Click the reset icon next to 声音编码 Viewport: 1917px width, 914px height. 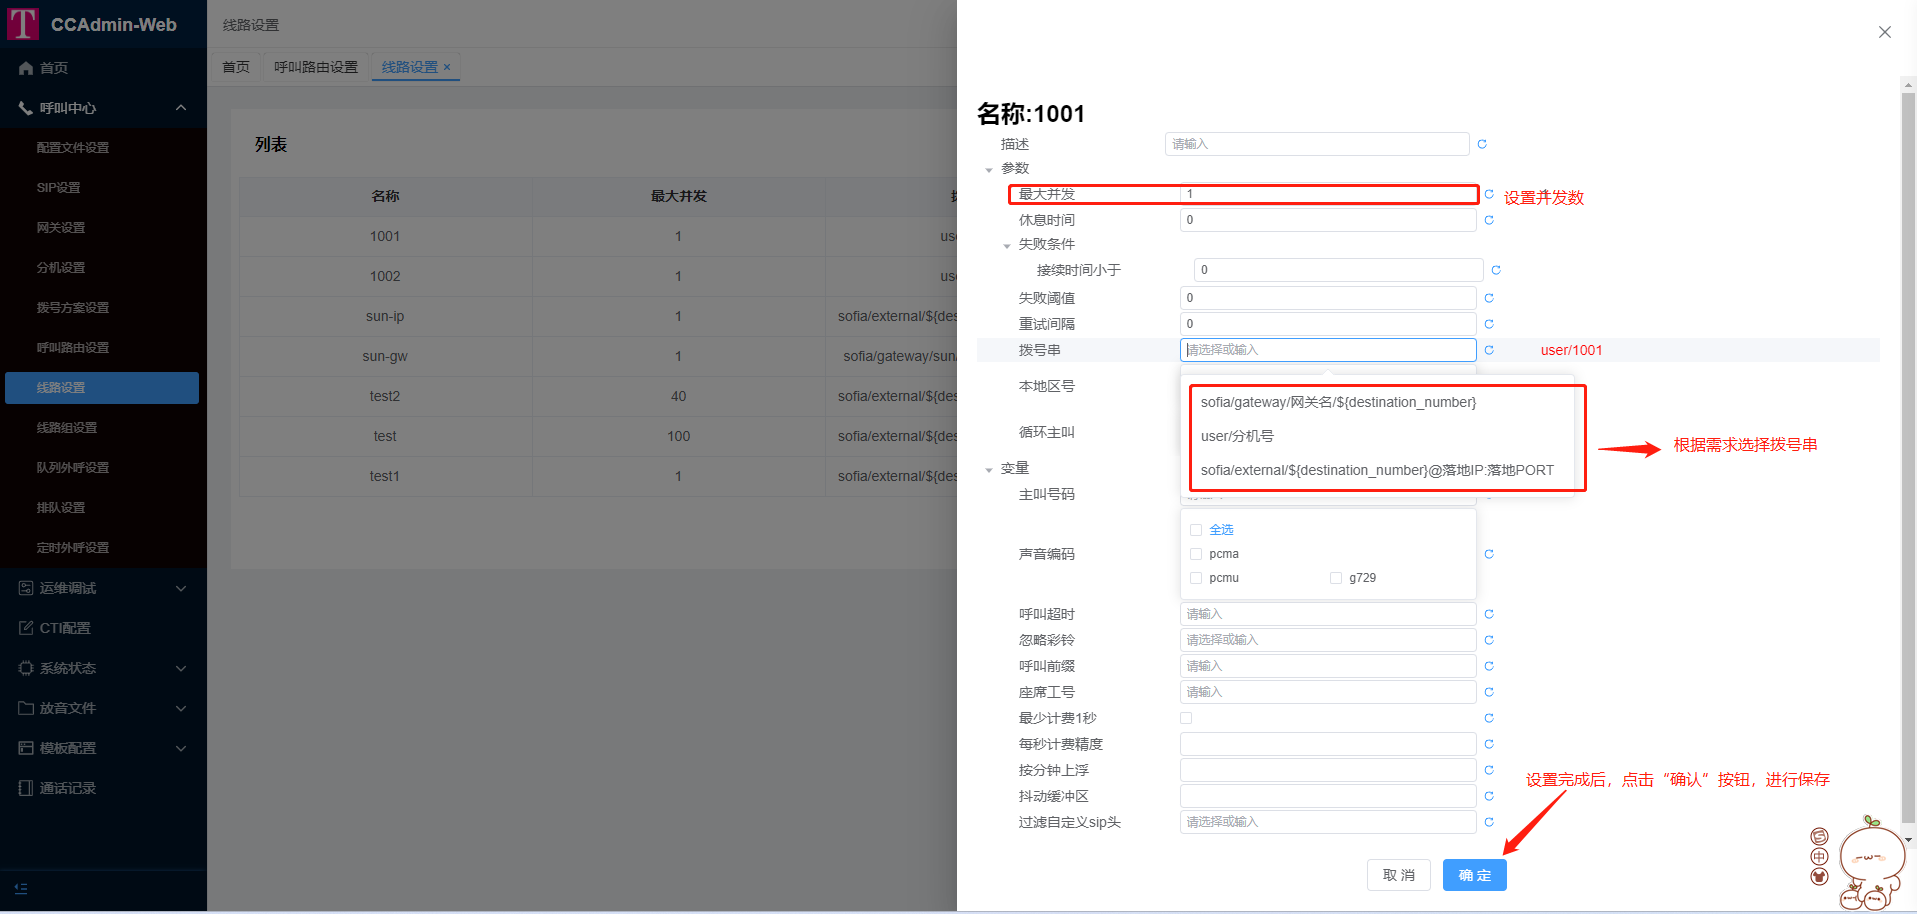[x=1489, y=554]
